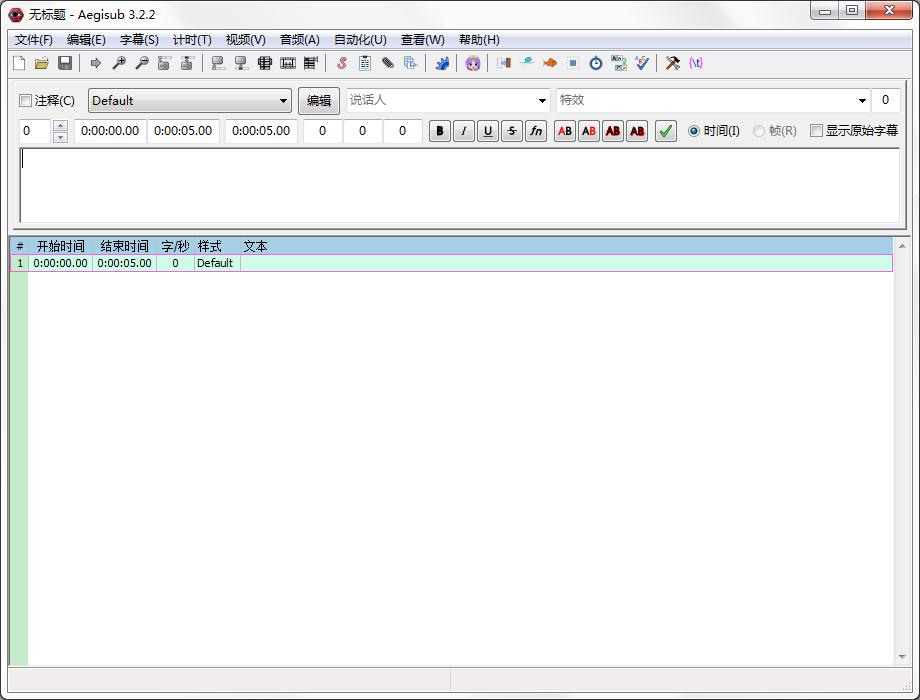Open a subtitle file via folder icon
This screenshot has height=700, width=920.
[x=42, y=63]
